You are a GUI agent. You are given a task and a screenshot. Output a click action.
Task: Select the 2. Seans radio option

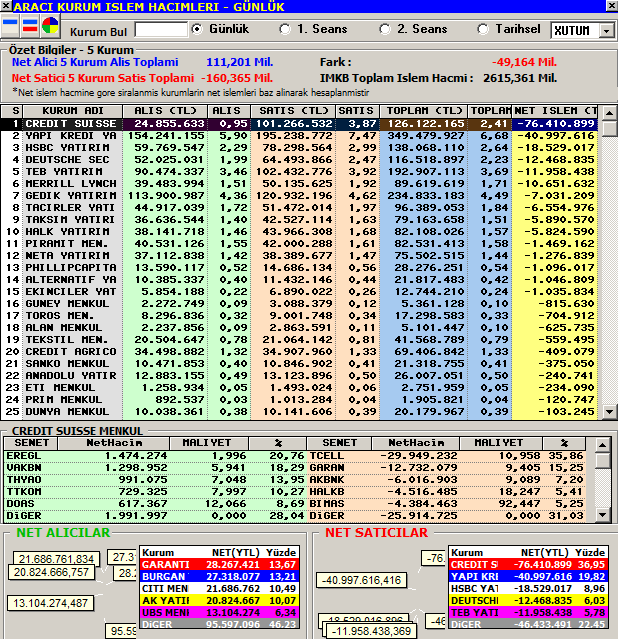coord(385,29)
